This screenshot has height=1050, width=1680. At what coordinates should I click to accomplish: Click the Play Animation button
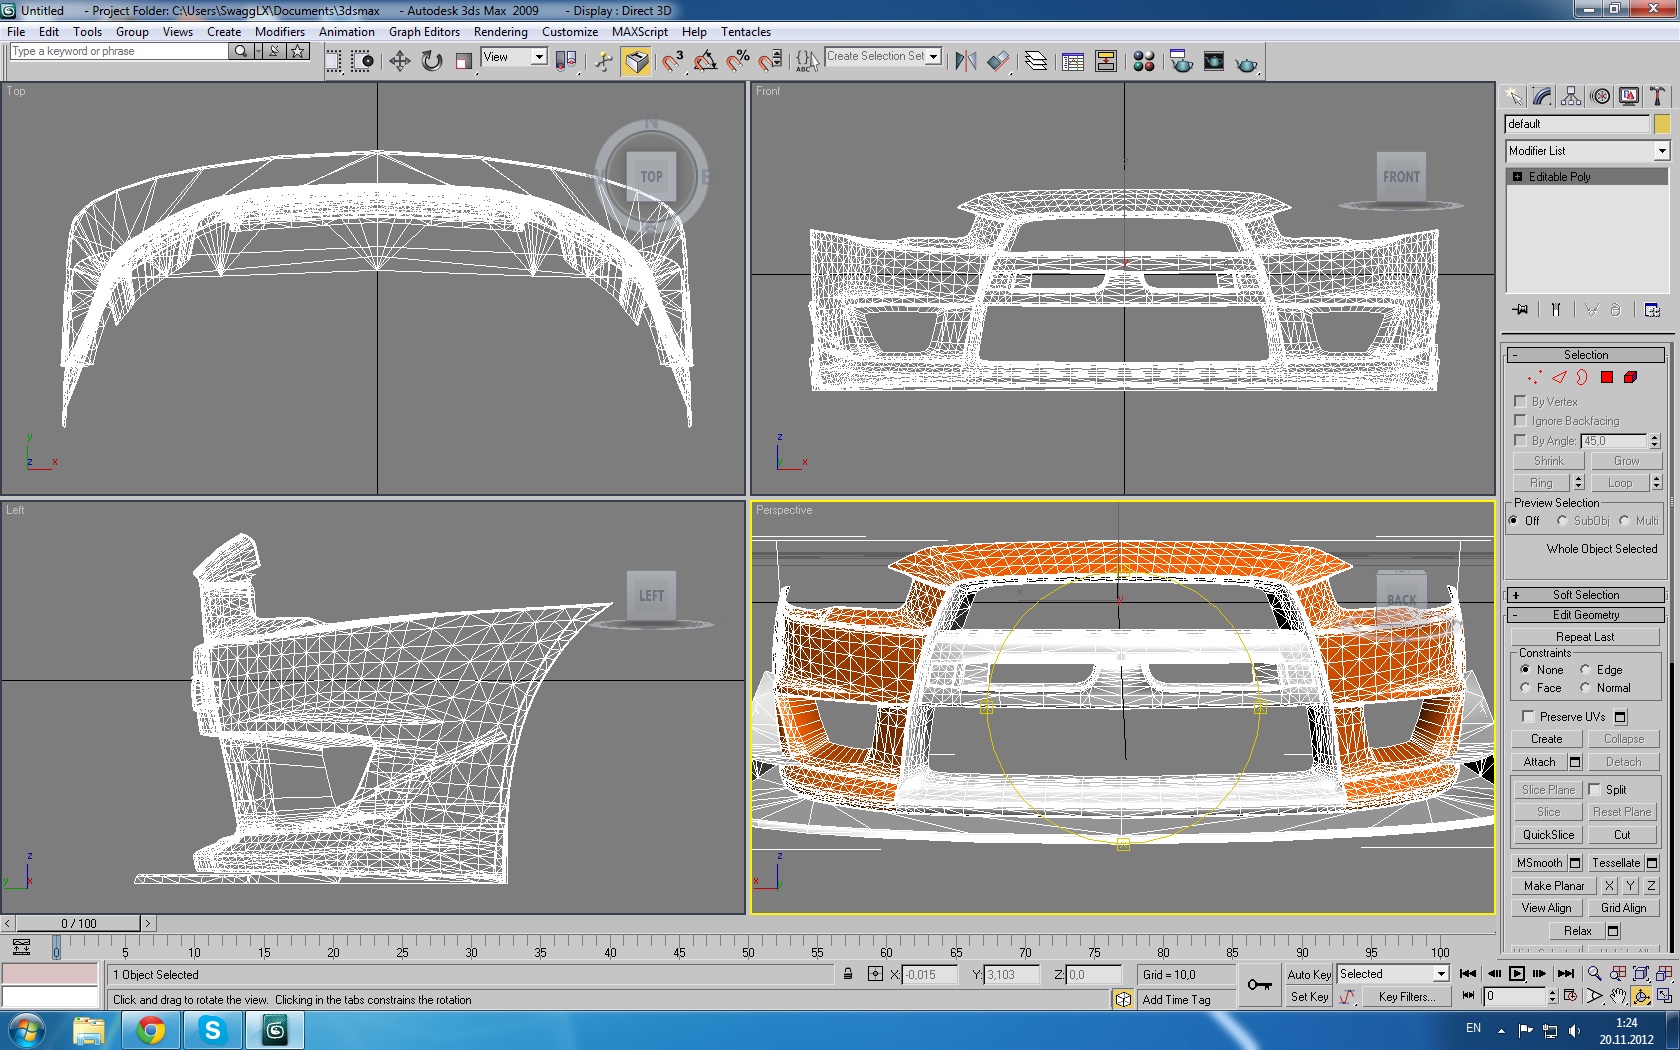pyautogui.click(x=1517, y=974)
